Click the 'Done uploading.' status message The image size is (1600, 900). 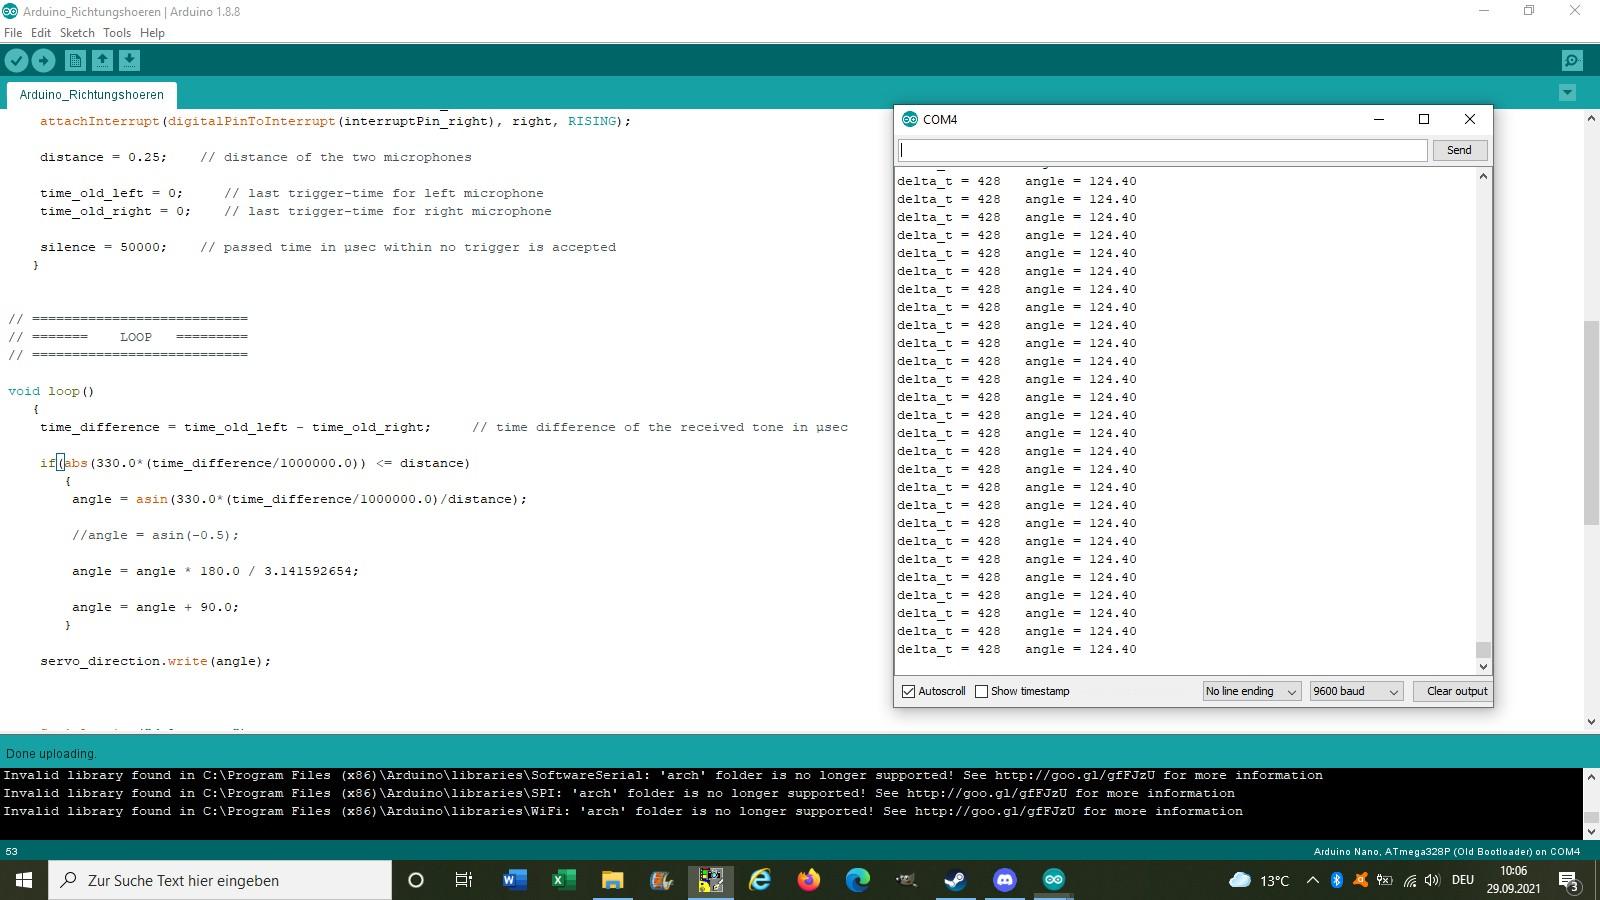pos(51,754)
